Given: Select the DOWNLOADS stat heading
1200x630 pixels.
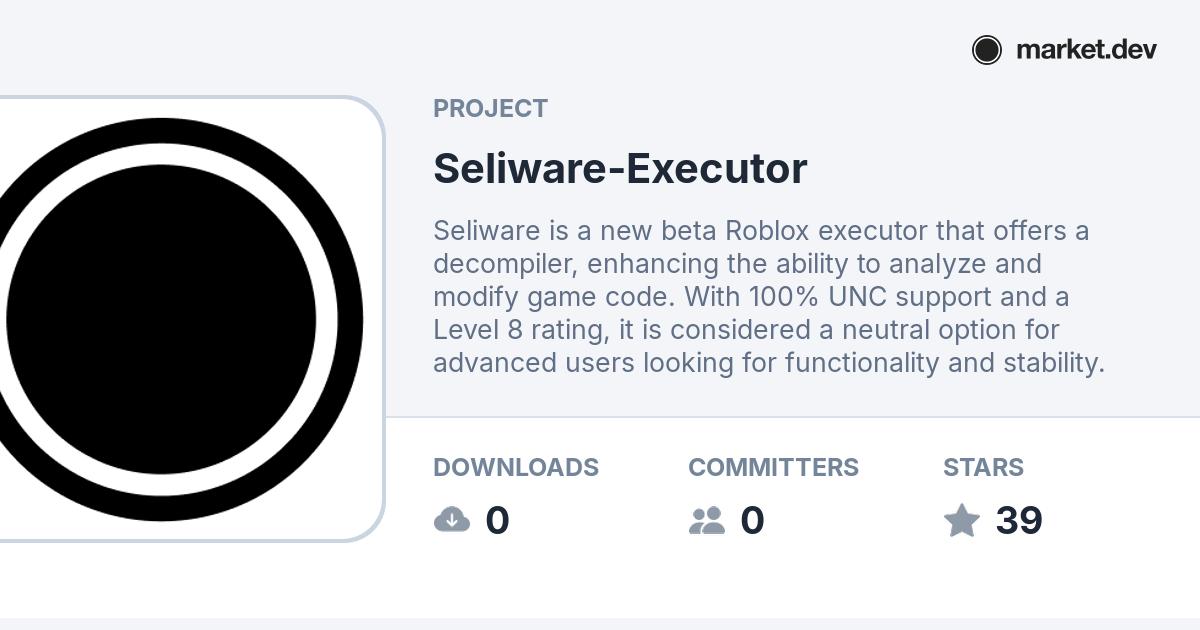Looking at the screenshot, I should (516, 467).
